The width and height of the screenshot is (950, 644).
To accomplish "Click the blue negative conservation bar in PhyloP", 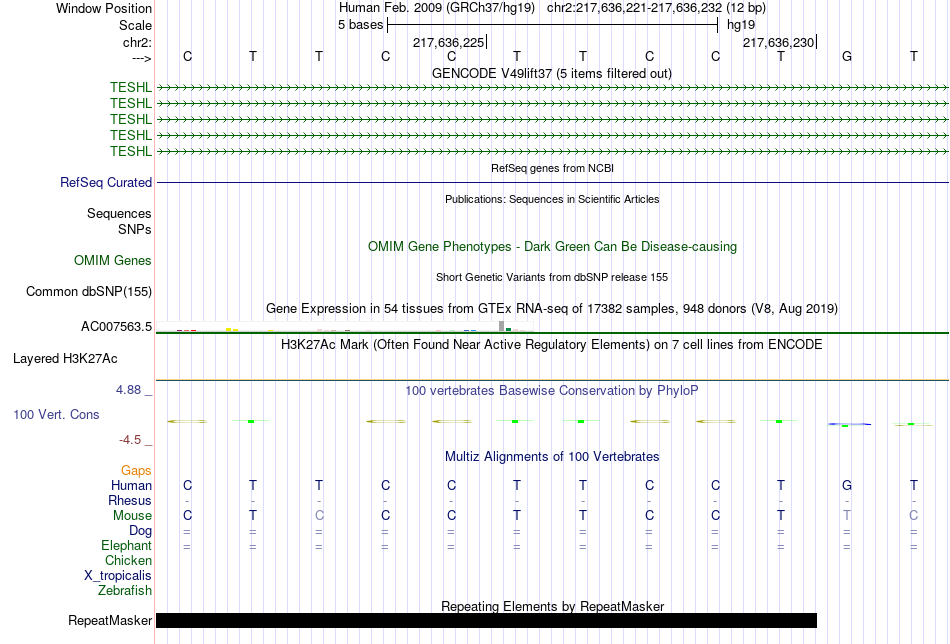I will tap(849, 424).
